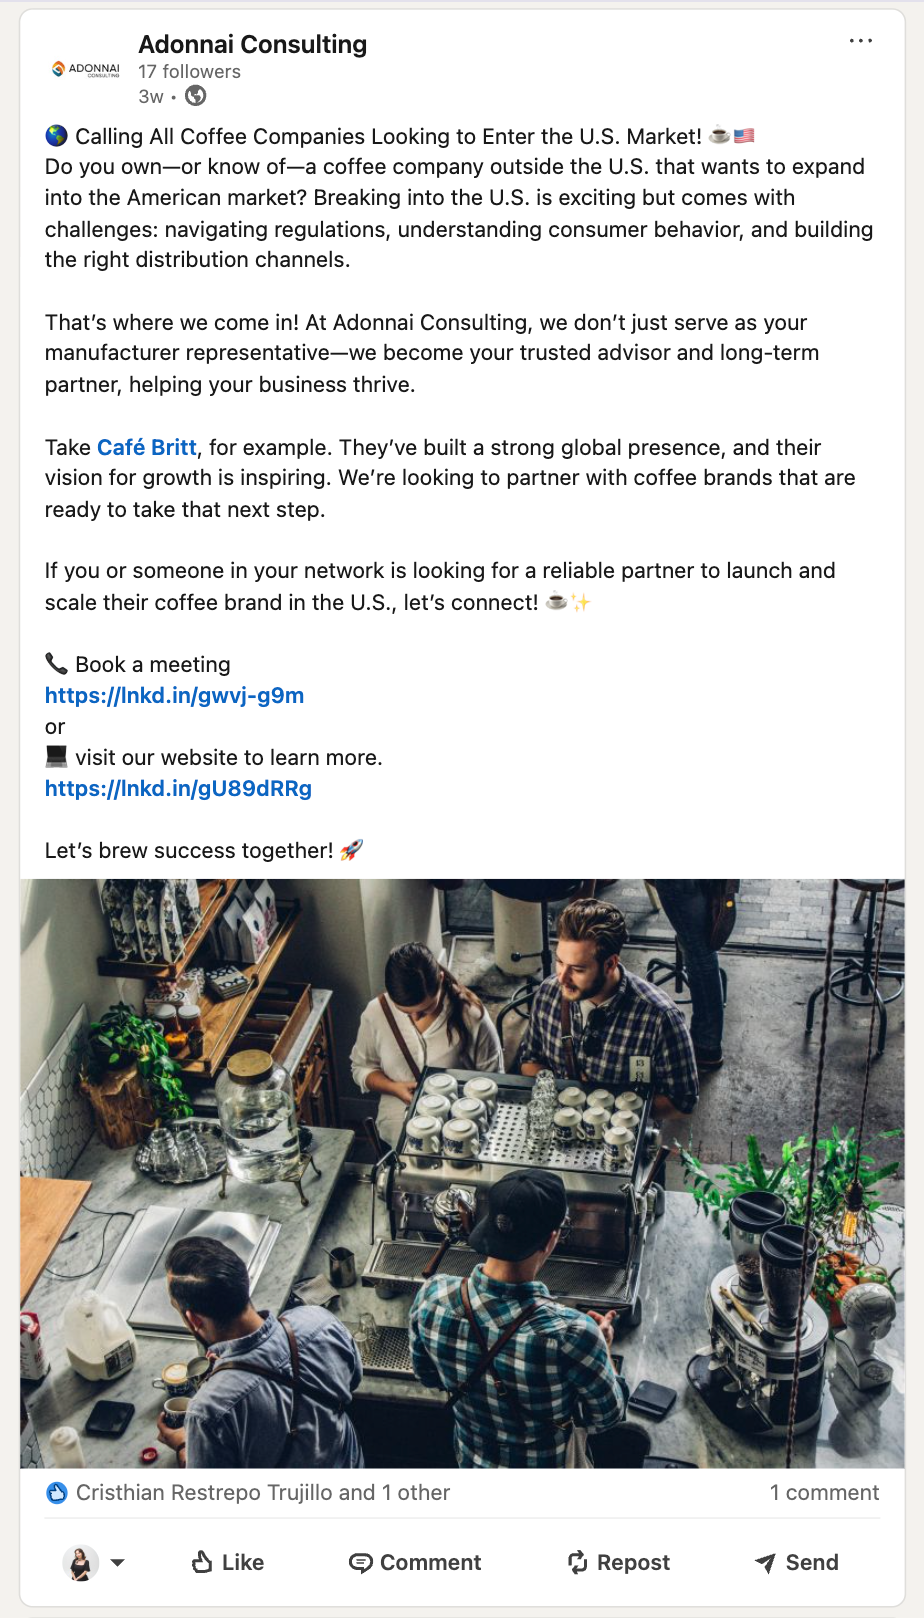Click the like reaction icon beside Cristhian

click(x=57, y=1493)
